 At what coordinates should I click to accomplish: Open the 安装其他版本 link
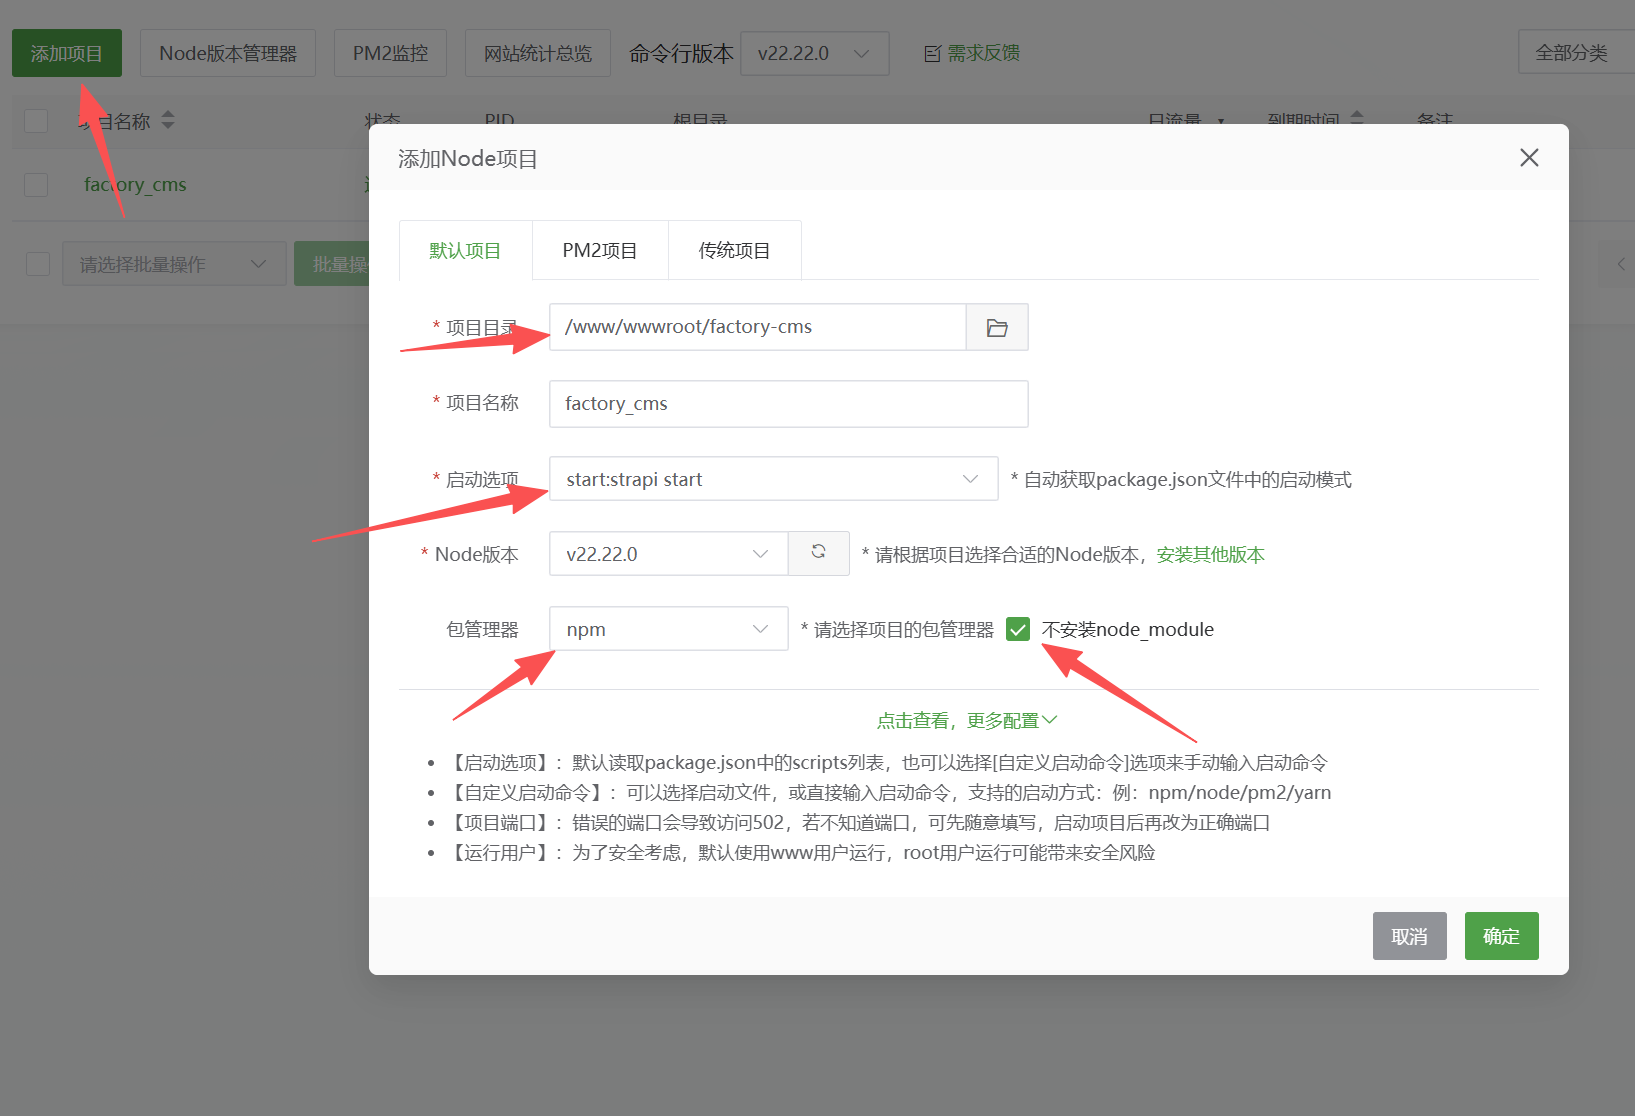click(x=1210, y=555)
